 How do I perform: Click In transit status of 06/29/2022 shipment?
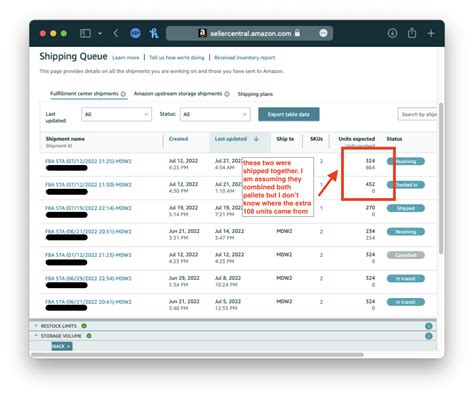(406, 279)
